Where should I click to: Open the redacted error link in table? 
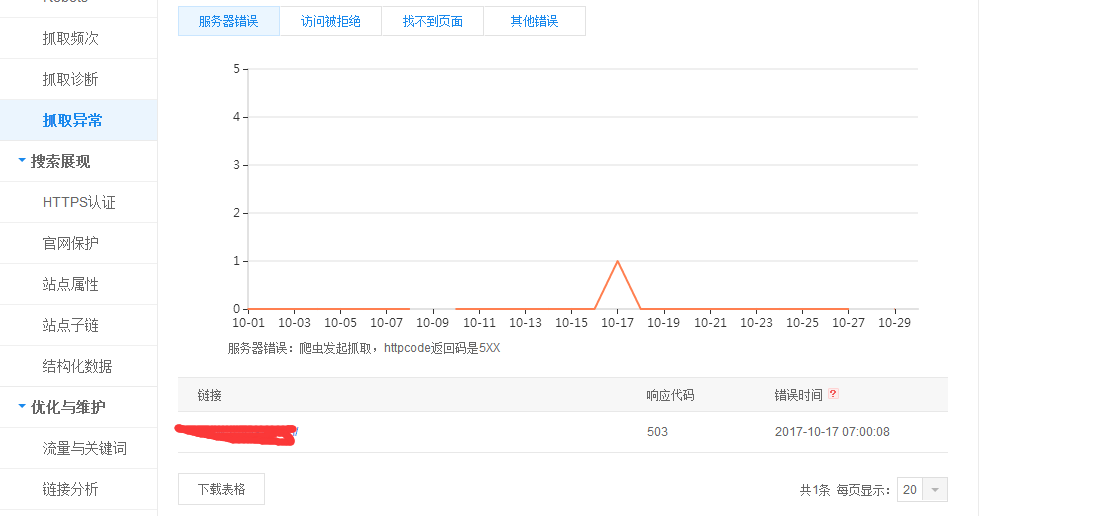tap(237, 433)
